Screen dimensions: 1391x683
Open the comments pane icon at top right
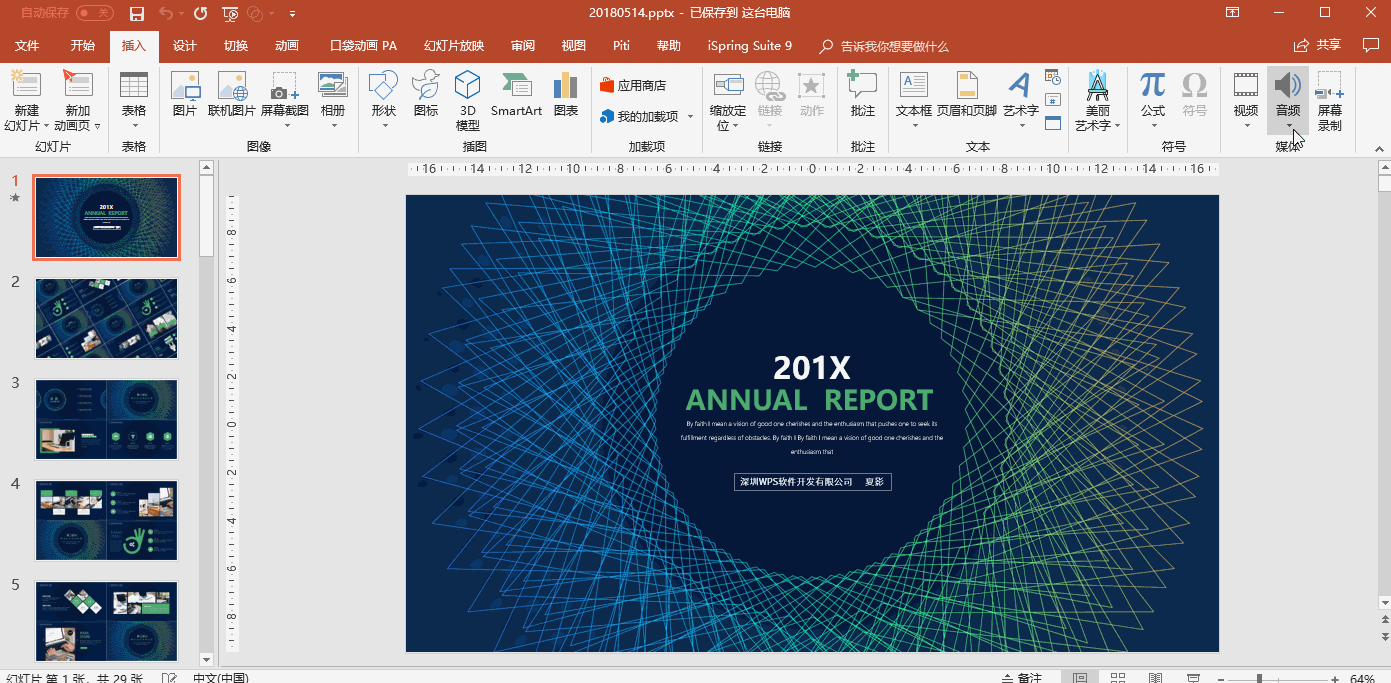[1371, 45]
